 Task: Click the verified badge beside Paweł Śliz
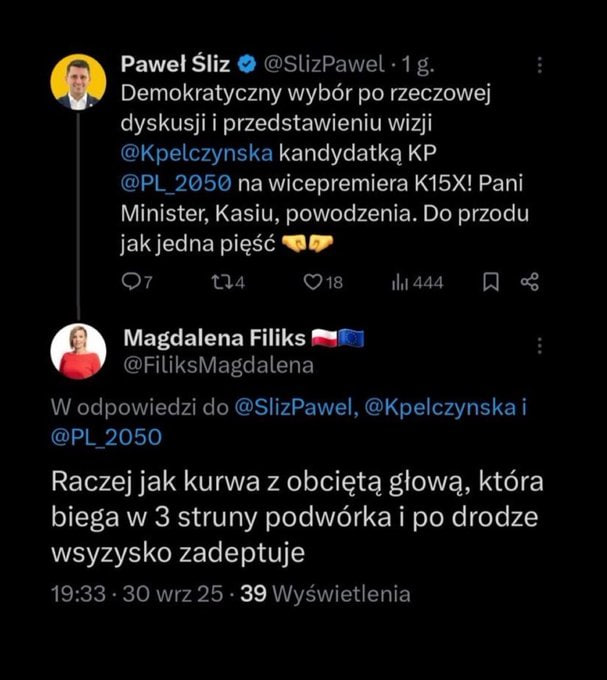pyautogui.click(x=246, y=66)
